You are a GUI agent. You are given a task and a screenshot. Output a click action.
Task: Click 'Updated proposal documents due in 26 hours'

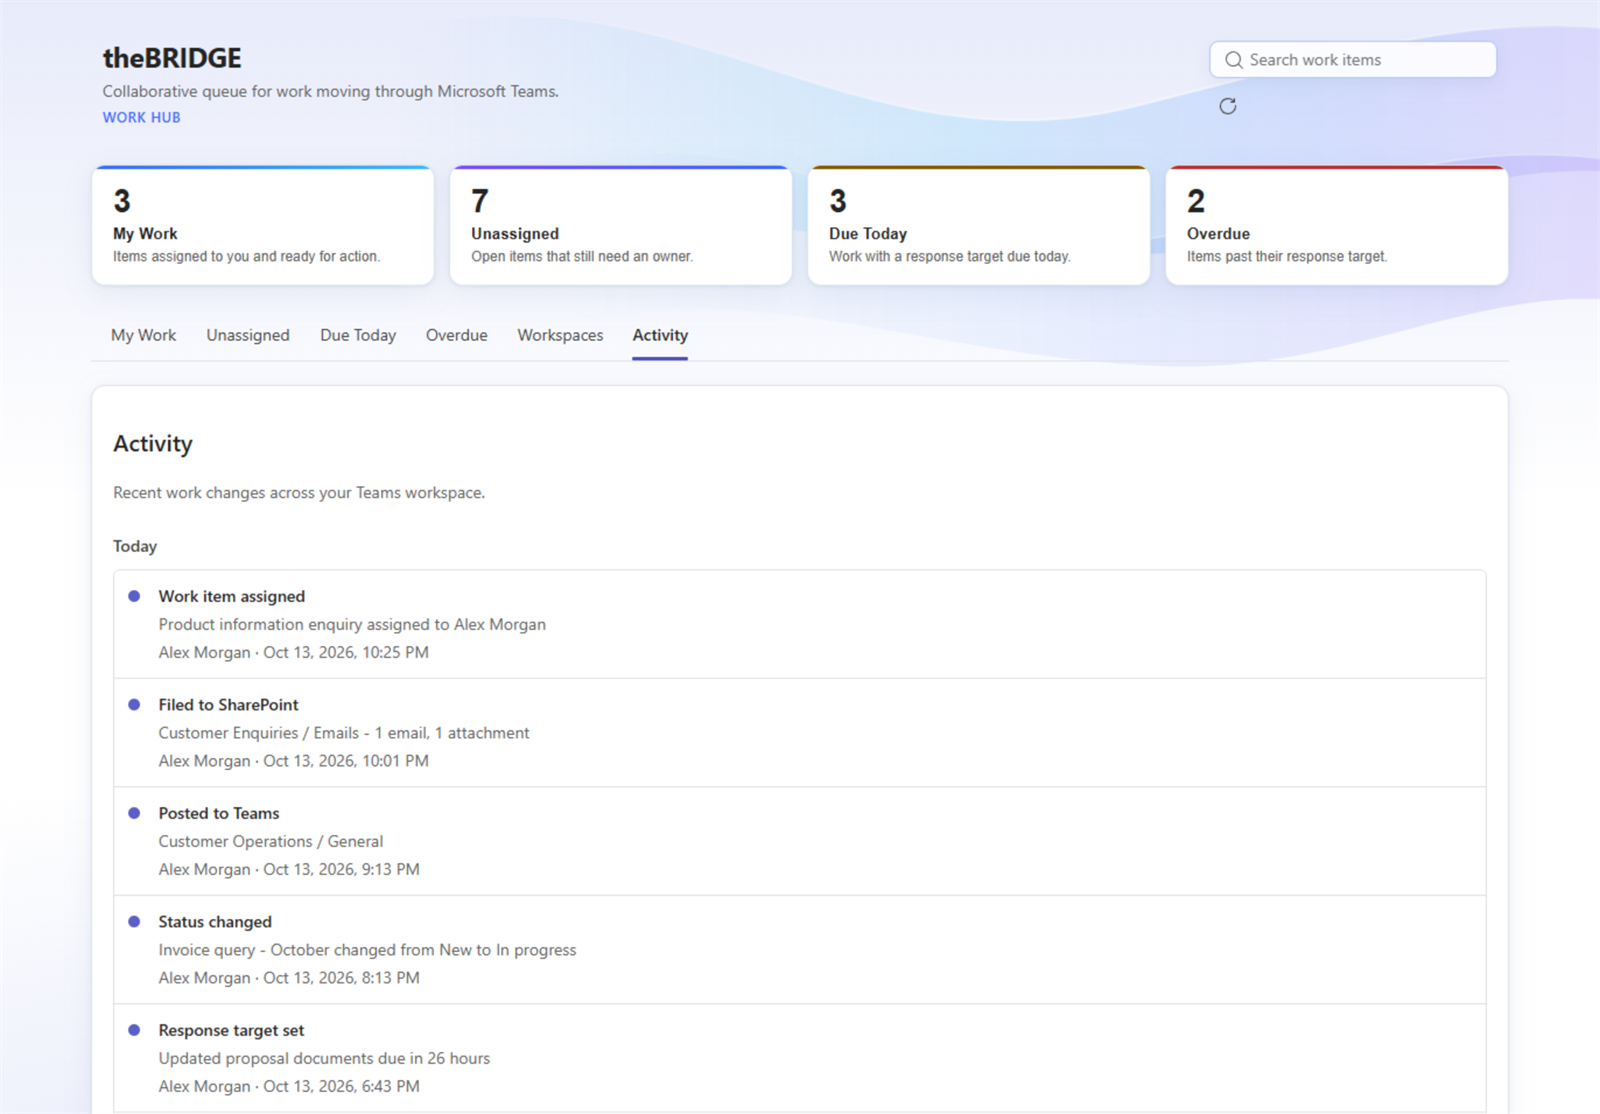(324, 1058)
